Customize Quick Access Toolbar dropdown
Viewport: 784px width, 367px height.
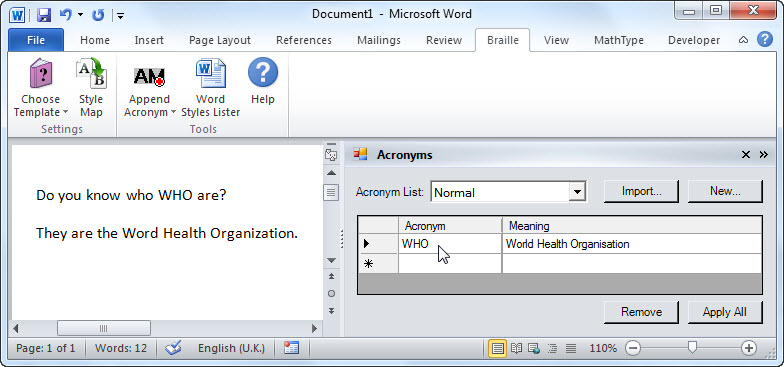120,16
